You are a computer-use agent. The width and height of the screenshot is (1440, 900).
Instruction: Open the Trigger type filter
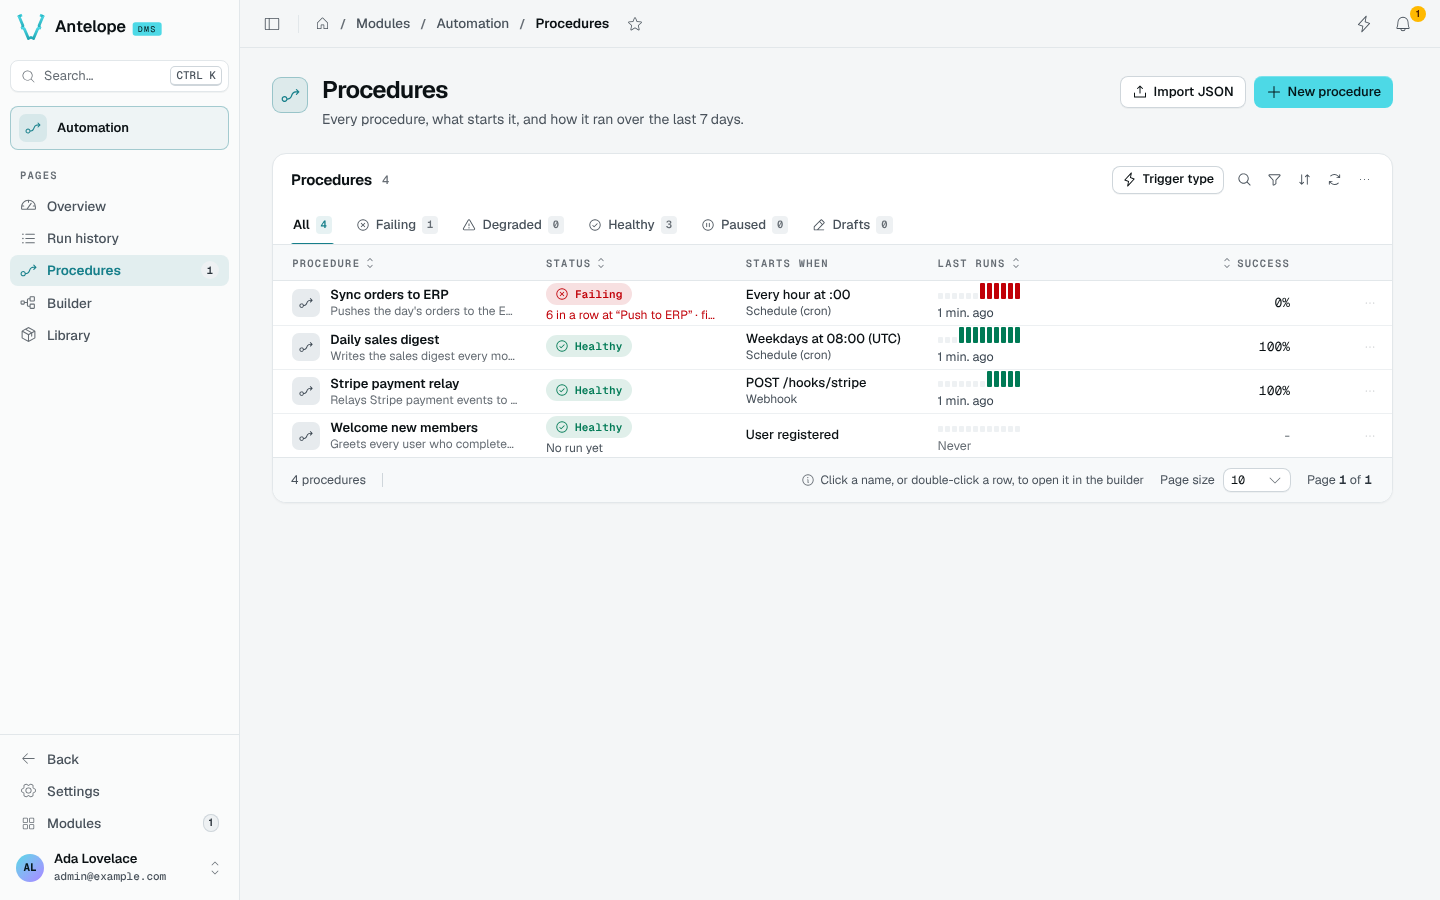(1168, 180)
